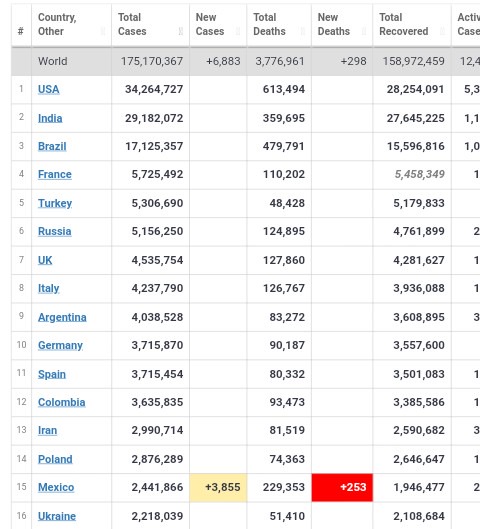Viewport: 480px width, 529px height.
Task: Open the Germany country link
Action: click(60, 345)
